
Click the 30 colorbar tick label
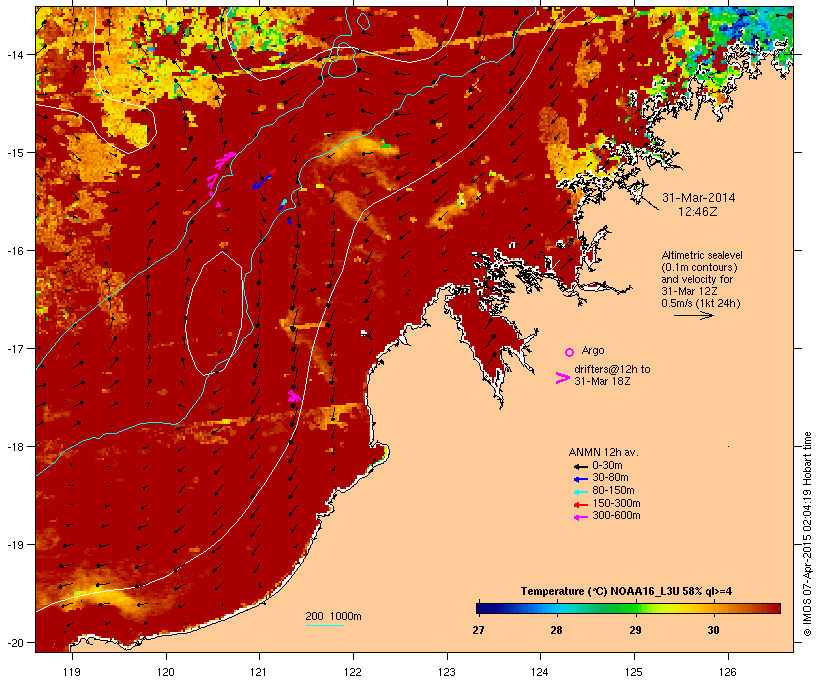click(x=713, y=630)
